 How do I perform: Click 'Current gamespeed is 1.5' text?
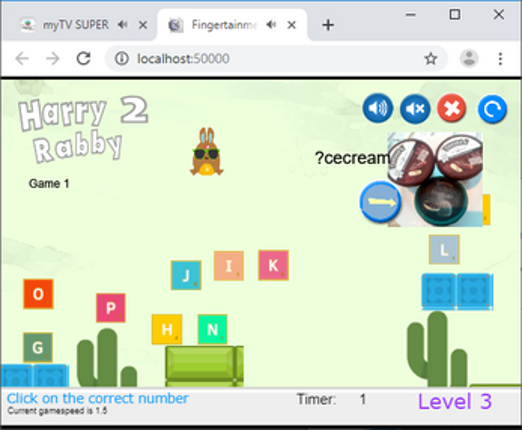pos(57,411)
